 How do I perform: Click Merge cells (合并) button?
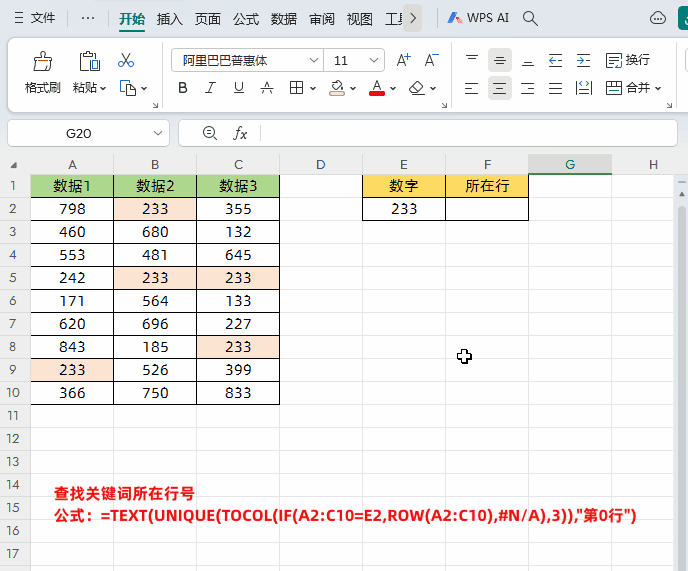click(628, 88)
